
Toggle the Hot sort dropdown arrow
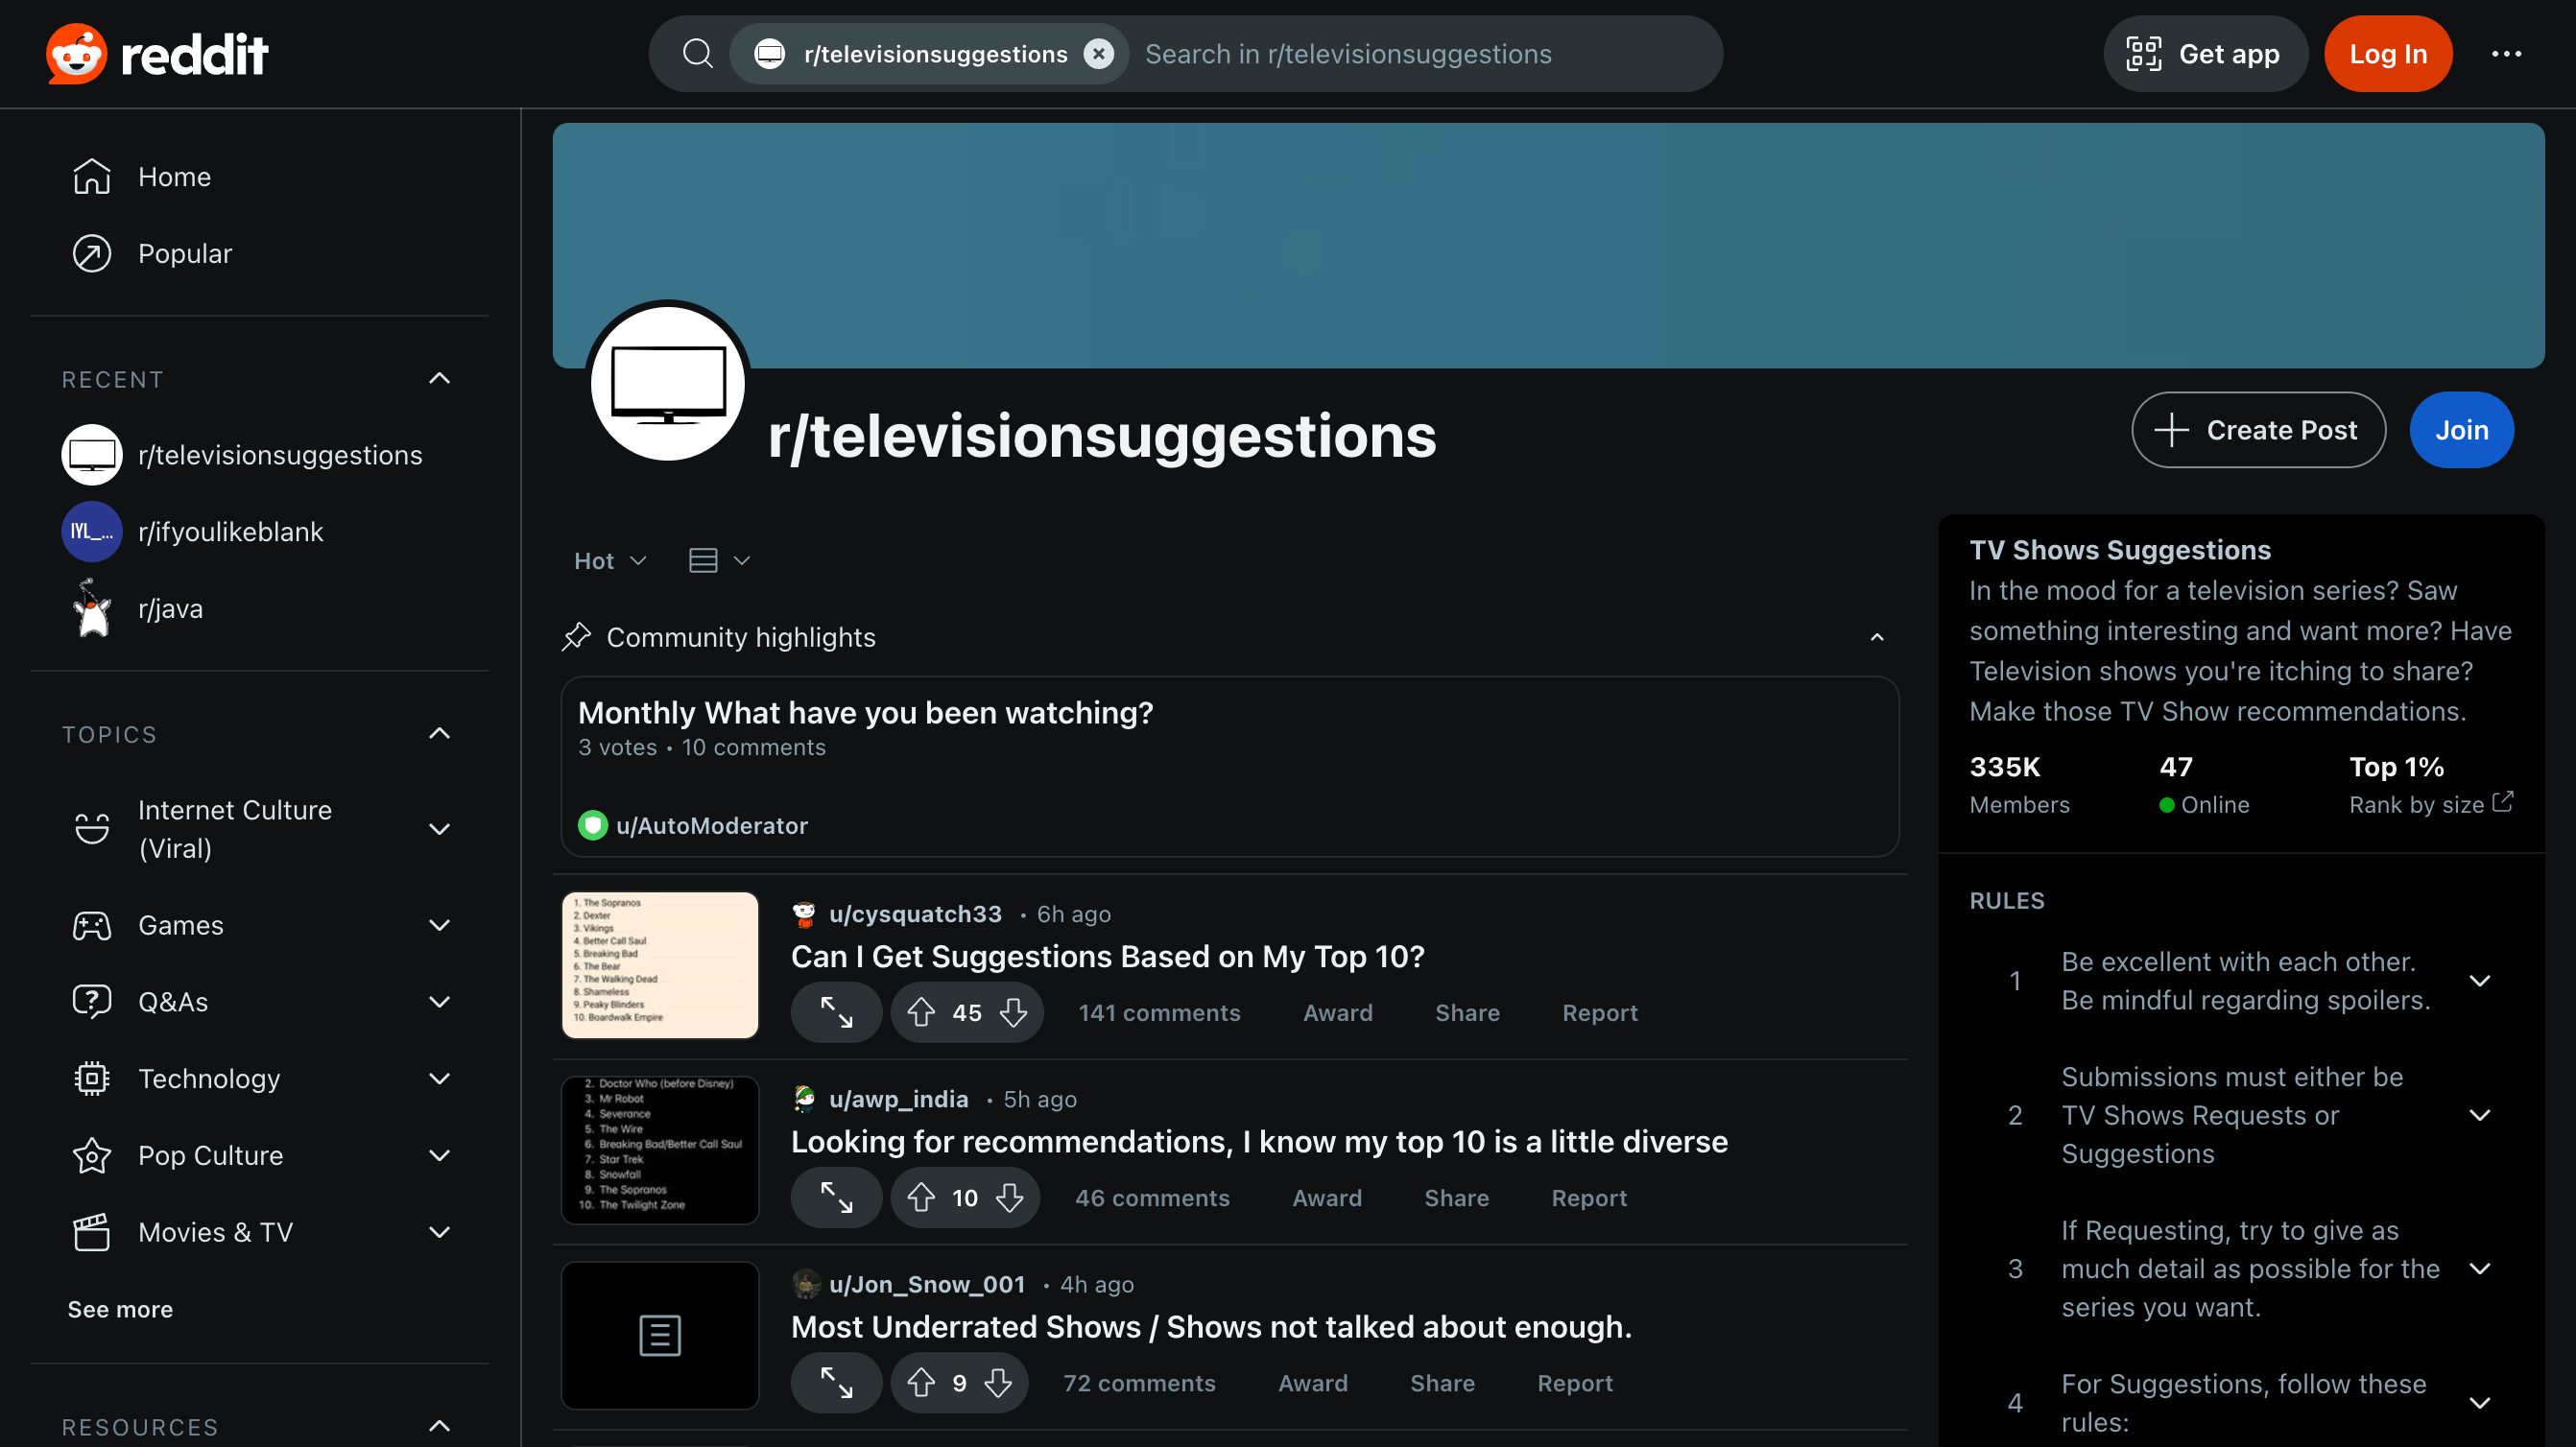tap(638, 560)
